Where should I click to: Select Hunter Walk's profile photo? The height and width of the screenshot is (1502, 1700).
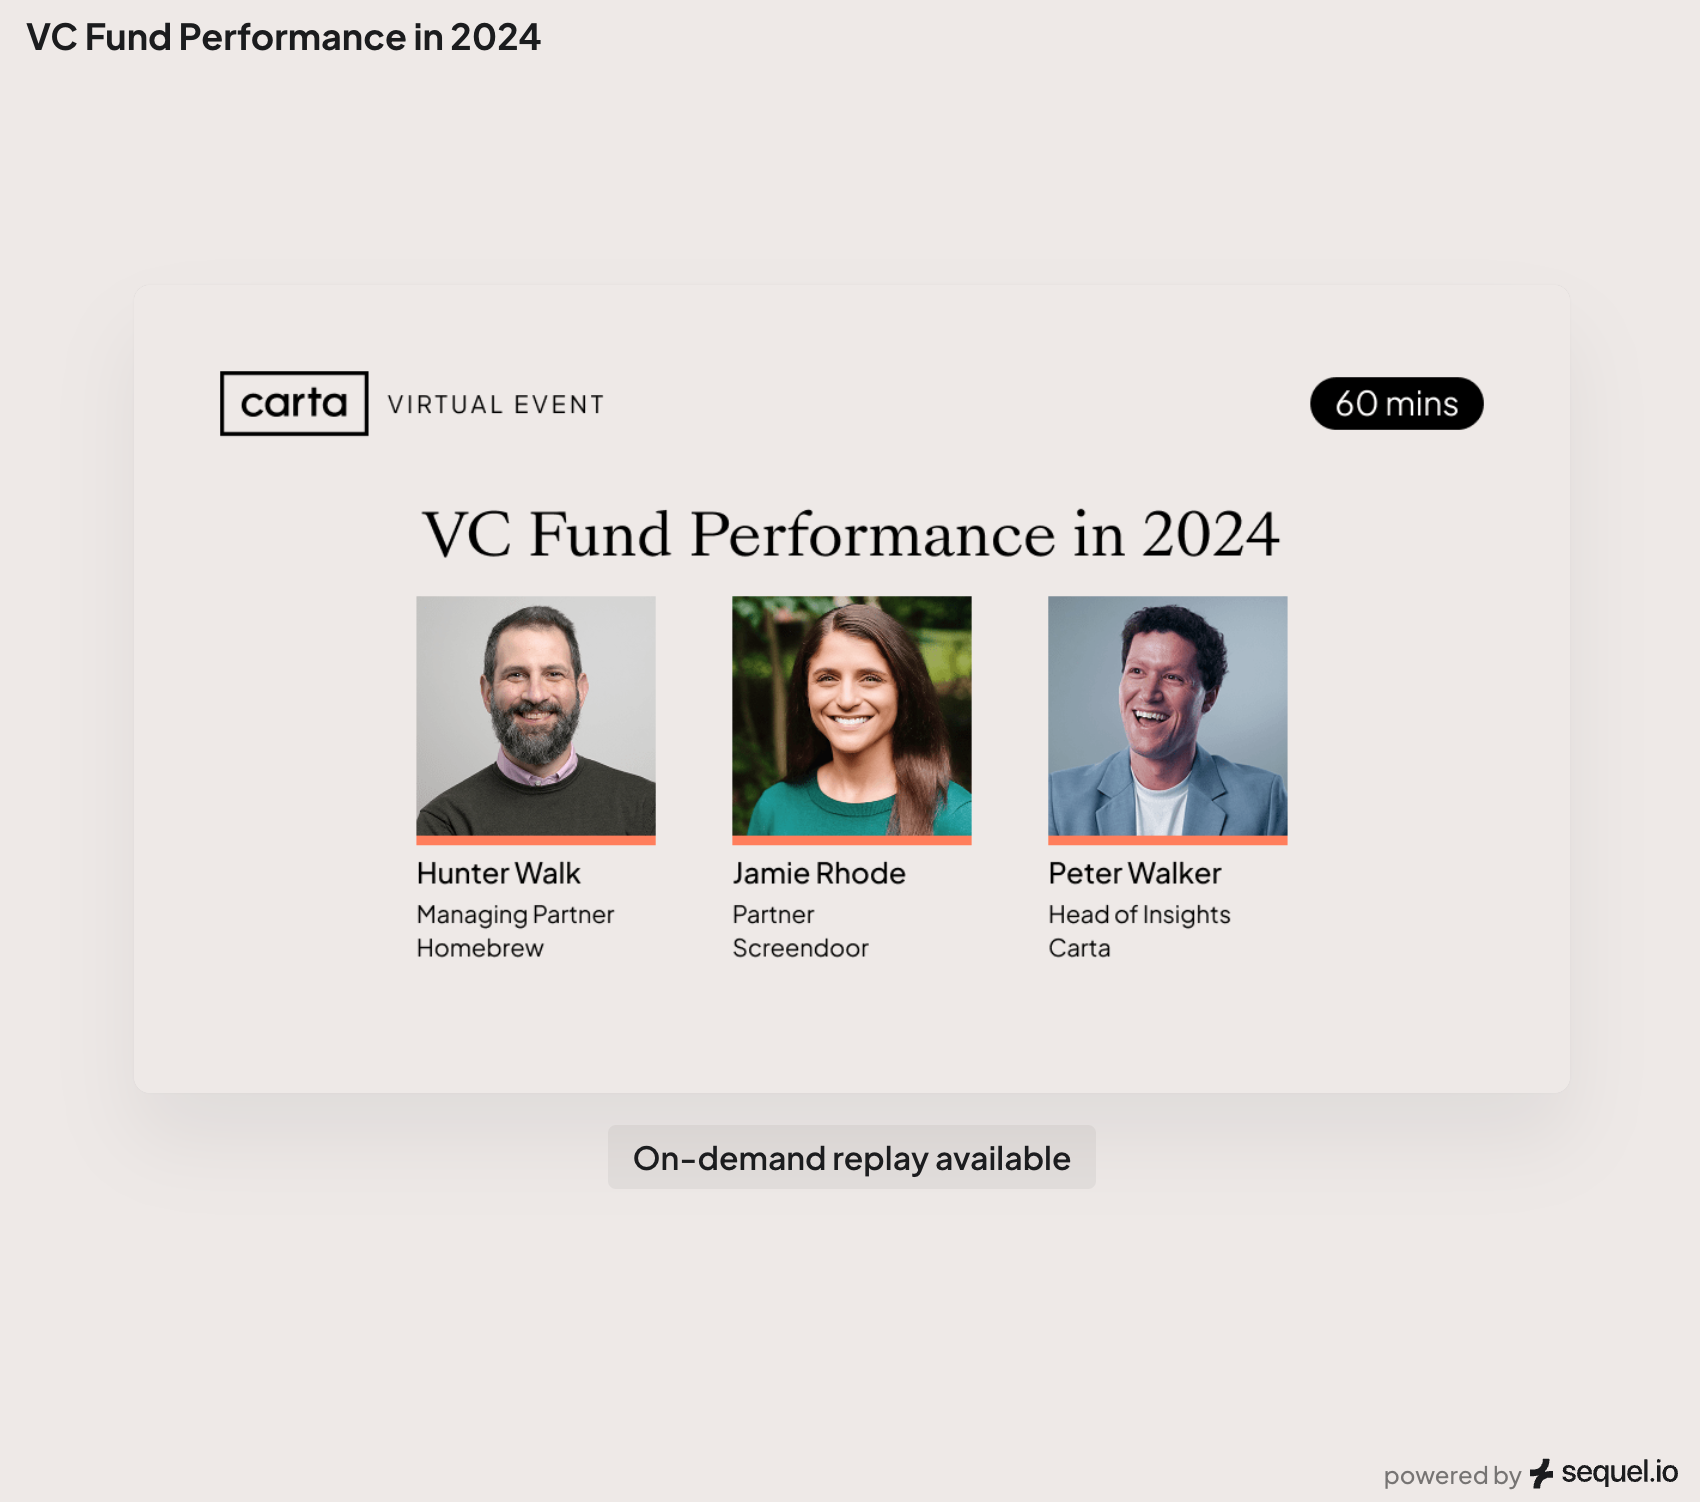click(x=535, y=715)
